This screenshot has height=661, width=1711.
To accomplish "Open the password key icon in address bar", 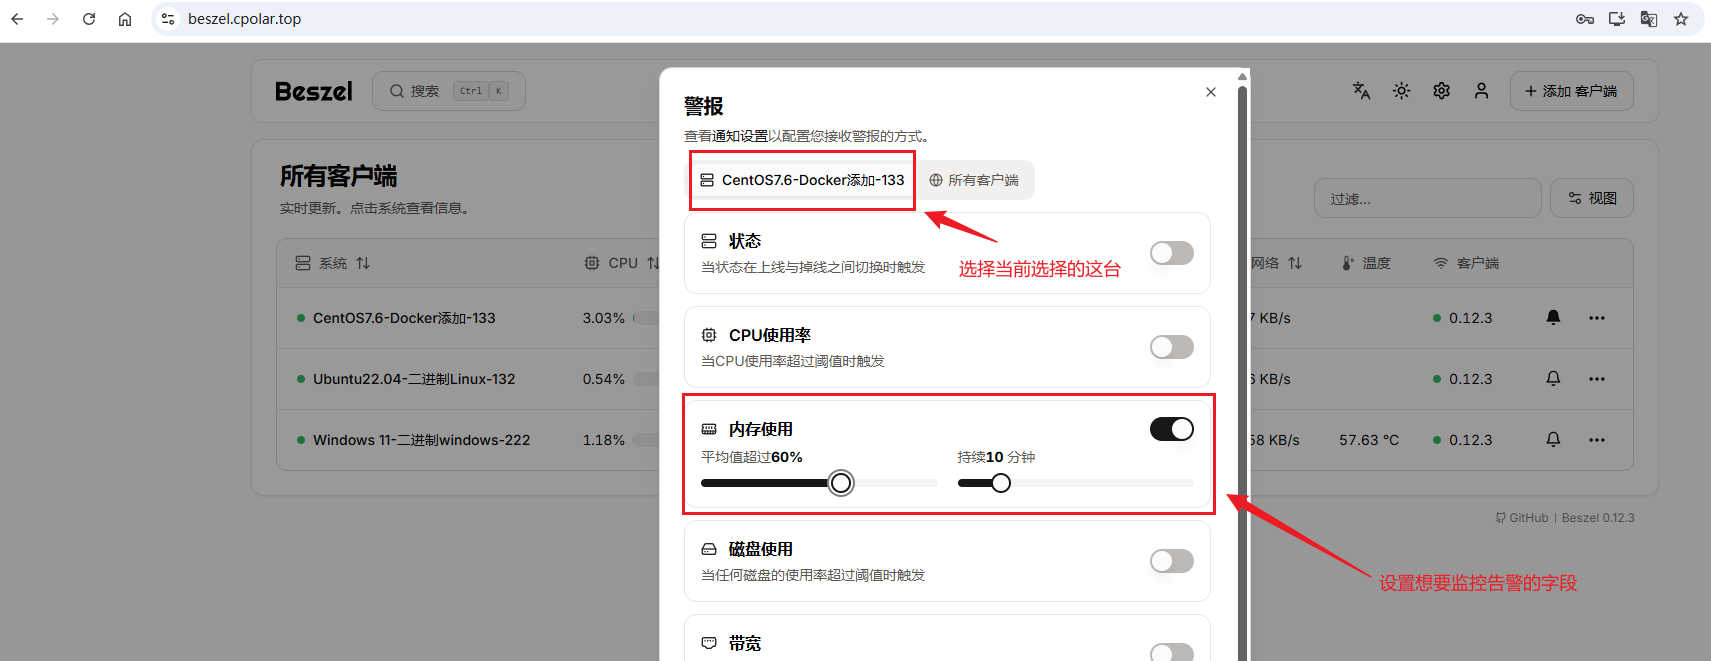I will [1585, 19].
